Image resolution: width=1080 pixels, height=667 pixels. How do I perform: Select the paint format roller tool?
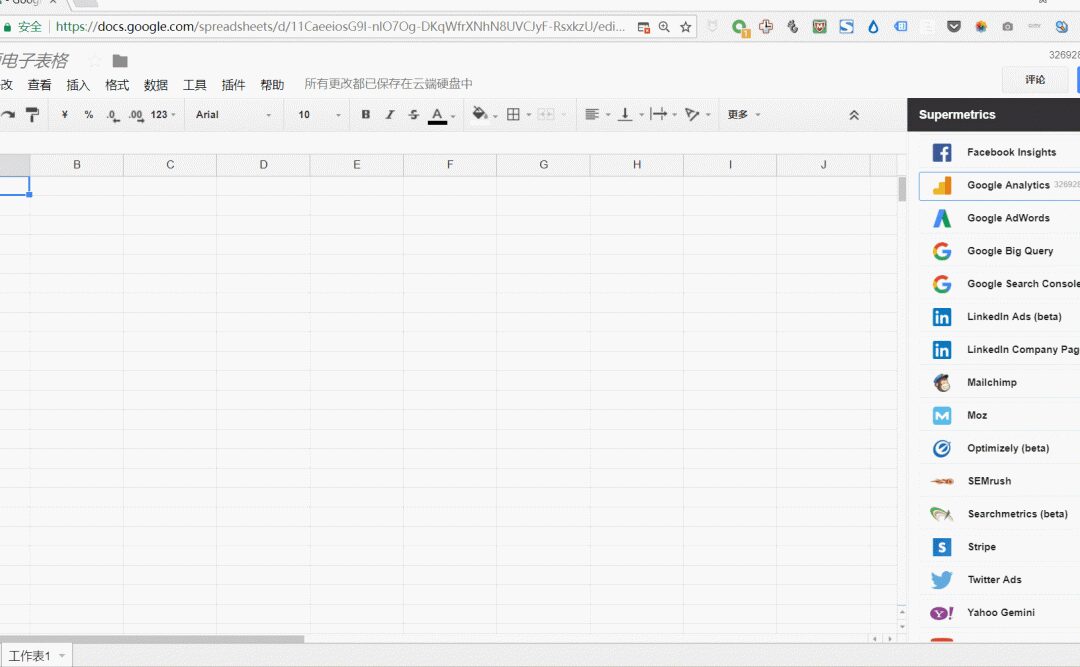pos(32,115)
